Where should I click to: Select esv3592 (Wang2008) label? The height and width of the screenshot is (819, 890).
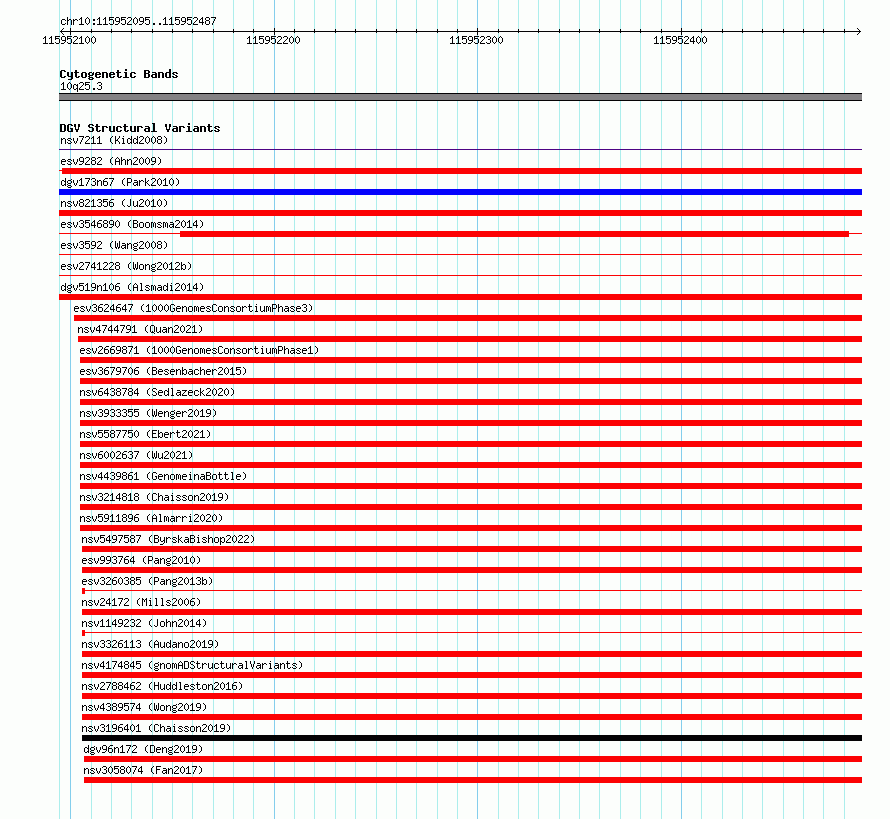(x=114, y=245)
